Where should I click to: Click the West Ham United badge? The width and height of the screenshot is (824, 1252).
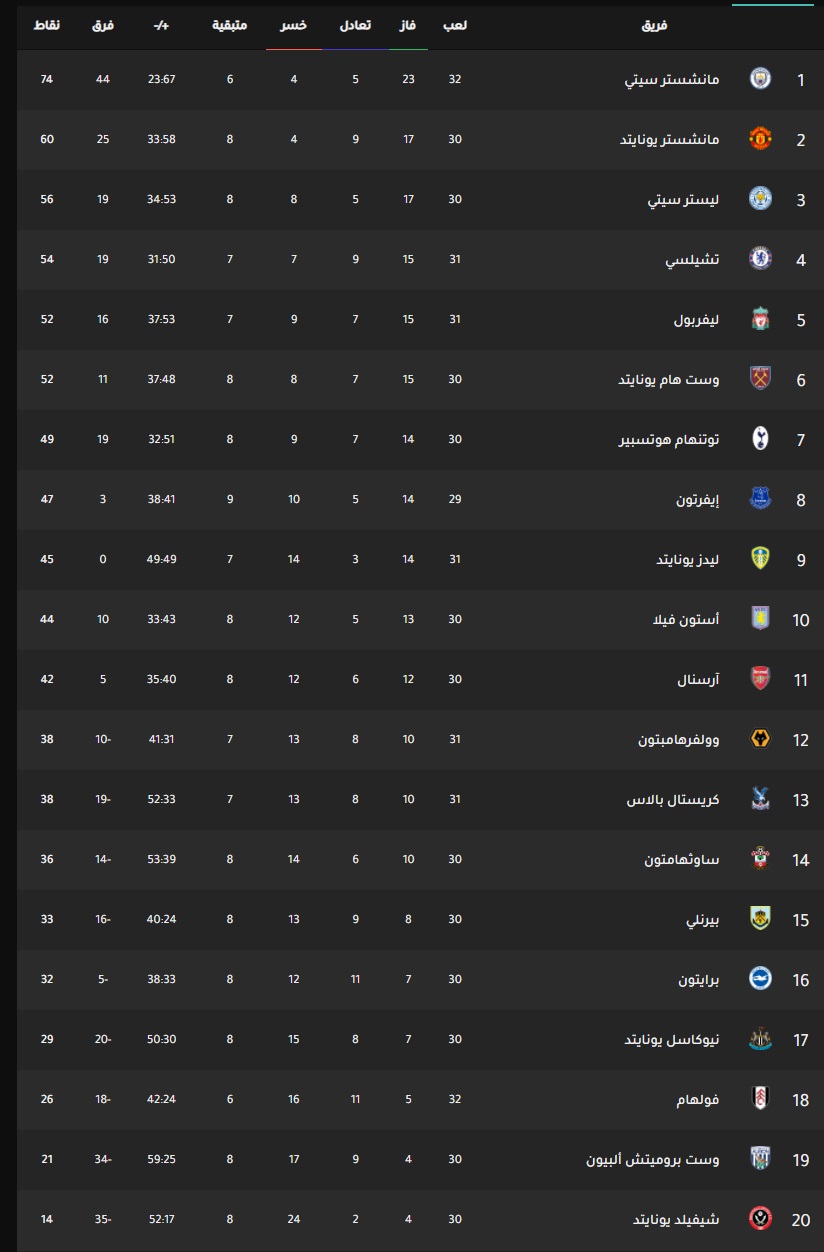pos(761,379)
